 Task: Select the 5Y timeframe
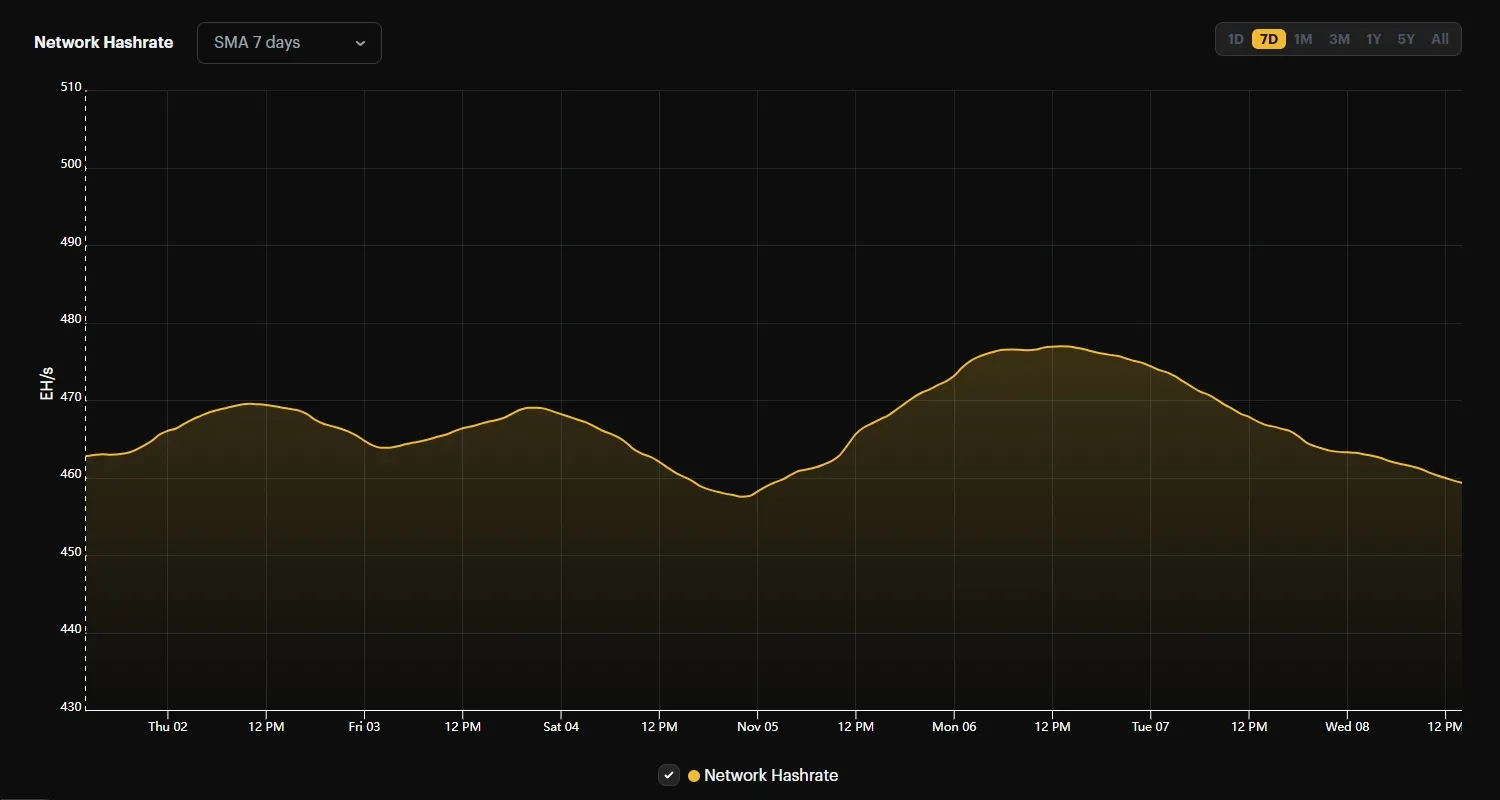(1406, 39)
